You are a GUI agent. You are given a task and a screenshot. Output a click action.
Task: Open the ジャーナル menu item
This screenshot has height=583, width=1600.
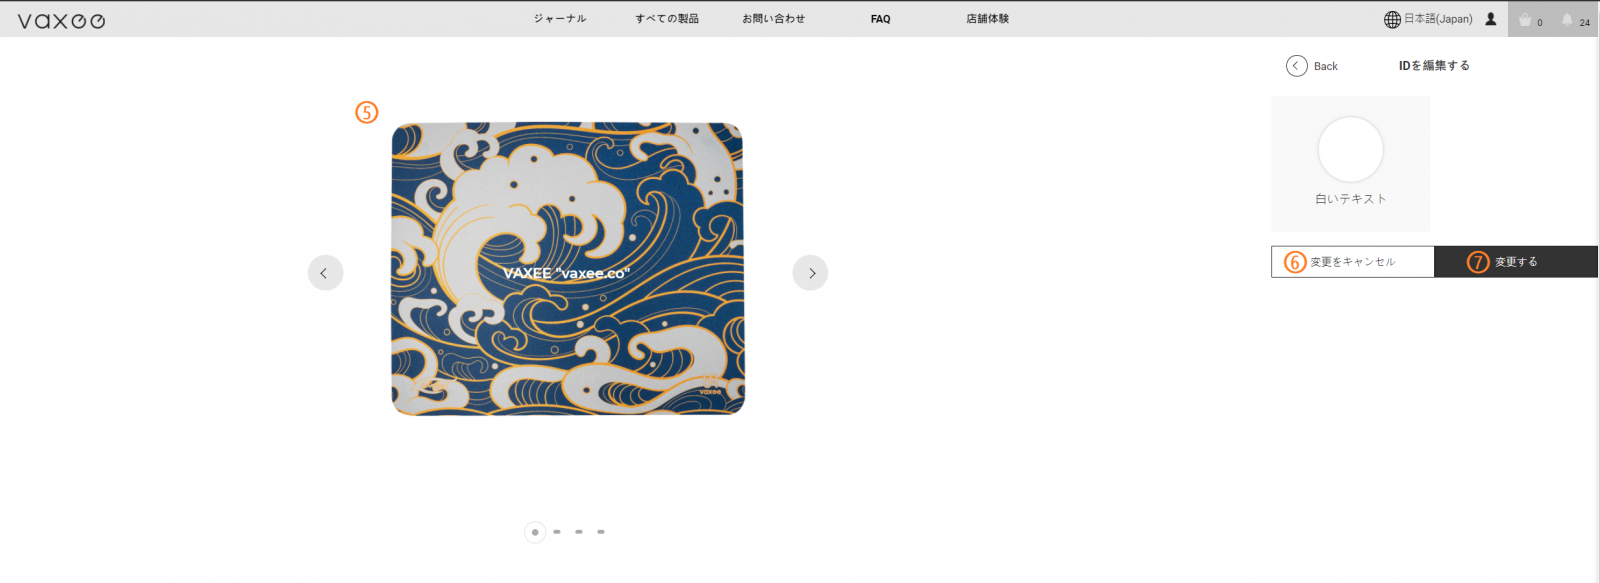click(x=560, y=19)
